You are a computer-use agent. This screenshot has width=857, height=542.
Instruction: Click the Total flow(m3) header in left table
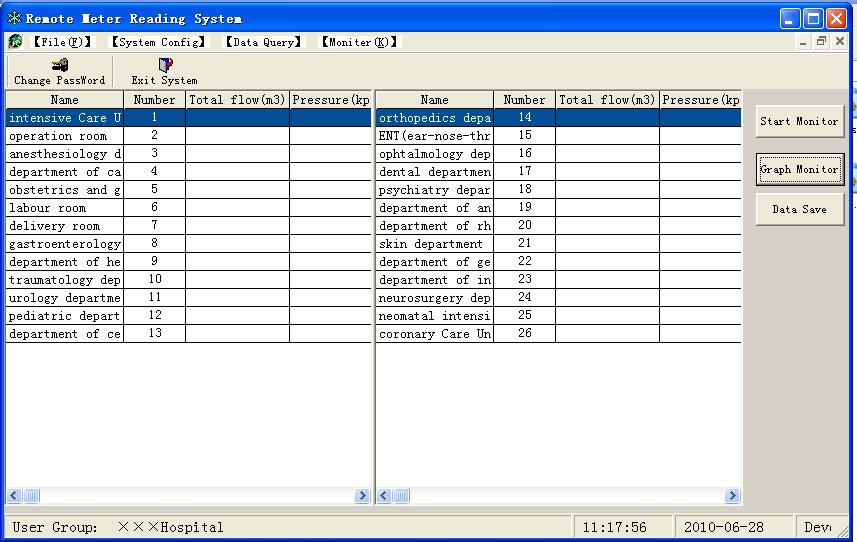point(237,100)
